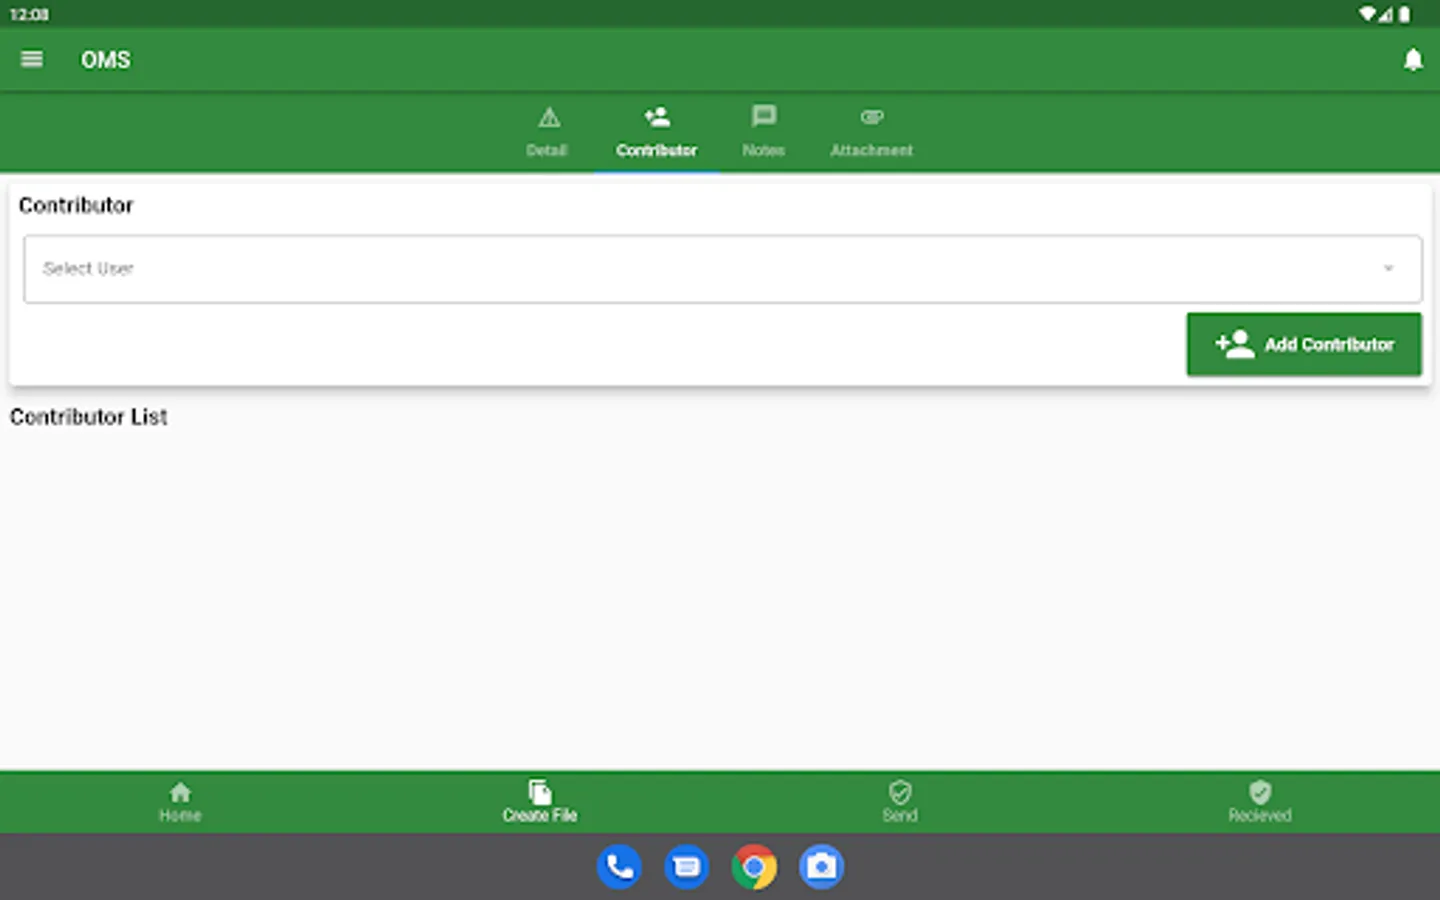Open notifications bell
1440x900 pixels.
pyautogui.click(x=1413, y=60)
